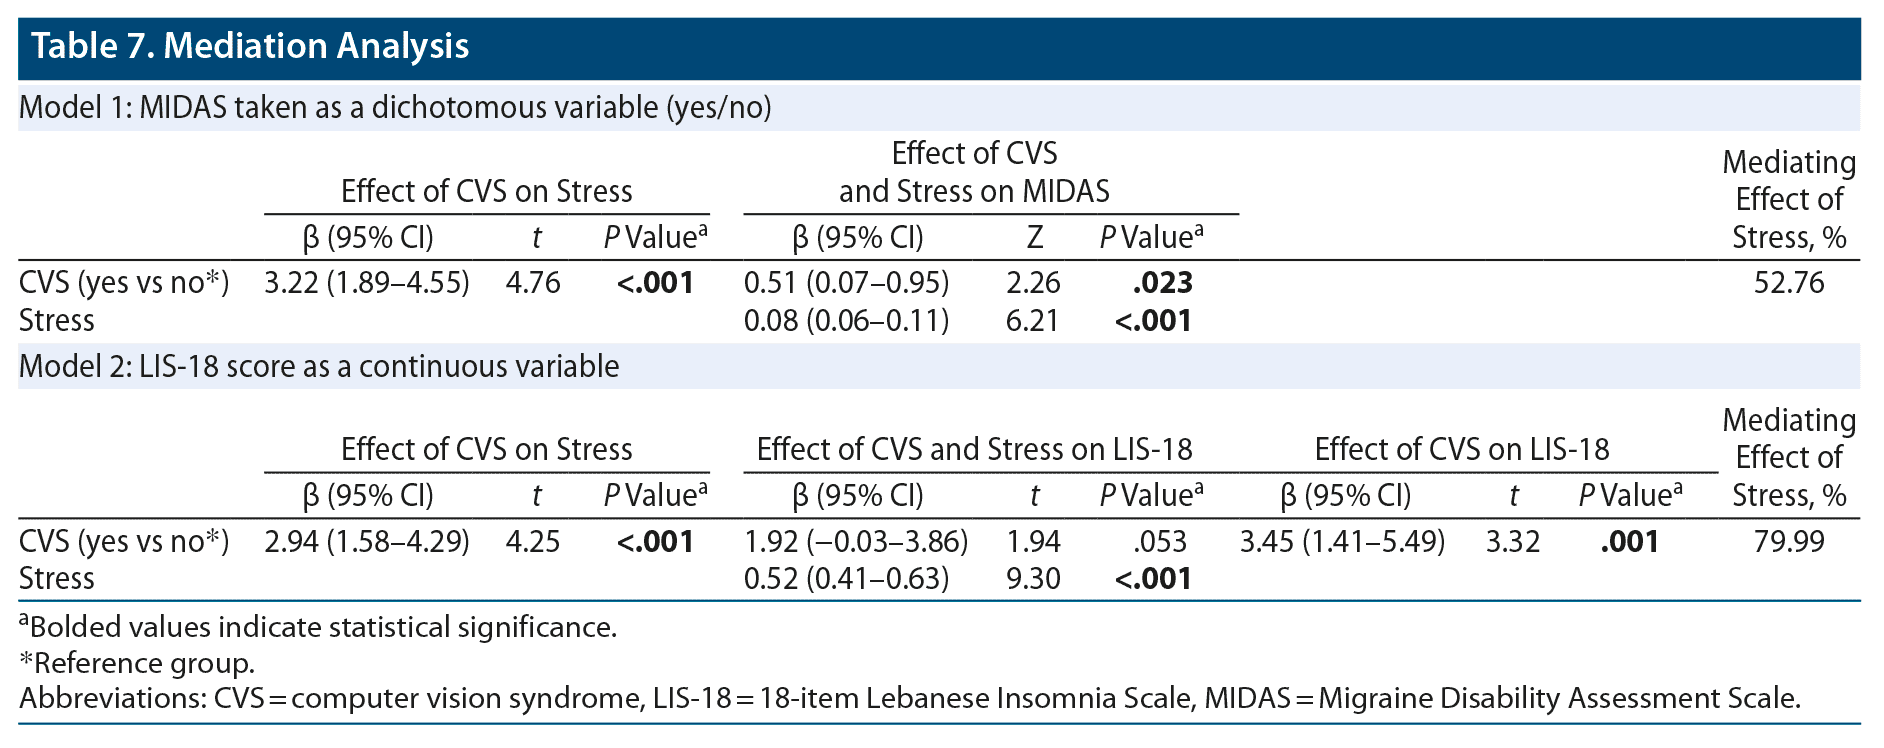Click the Table 7 Mediation Analysis title
The image size is (1884, 748).
[250, 46]
